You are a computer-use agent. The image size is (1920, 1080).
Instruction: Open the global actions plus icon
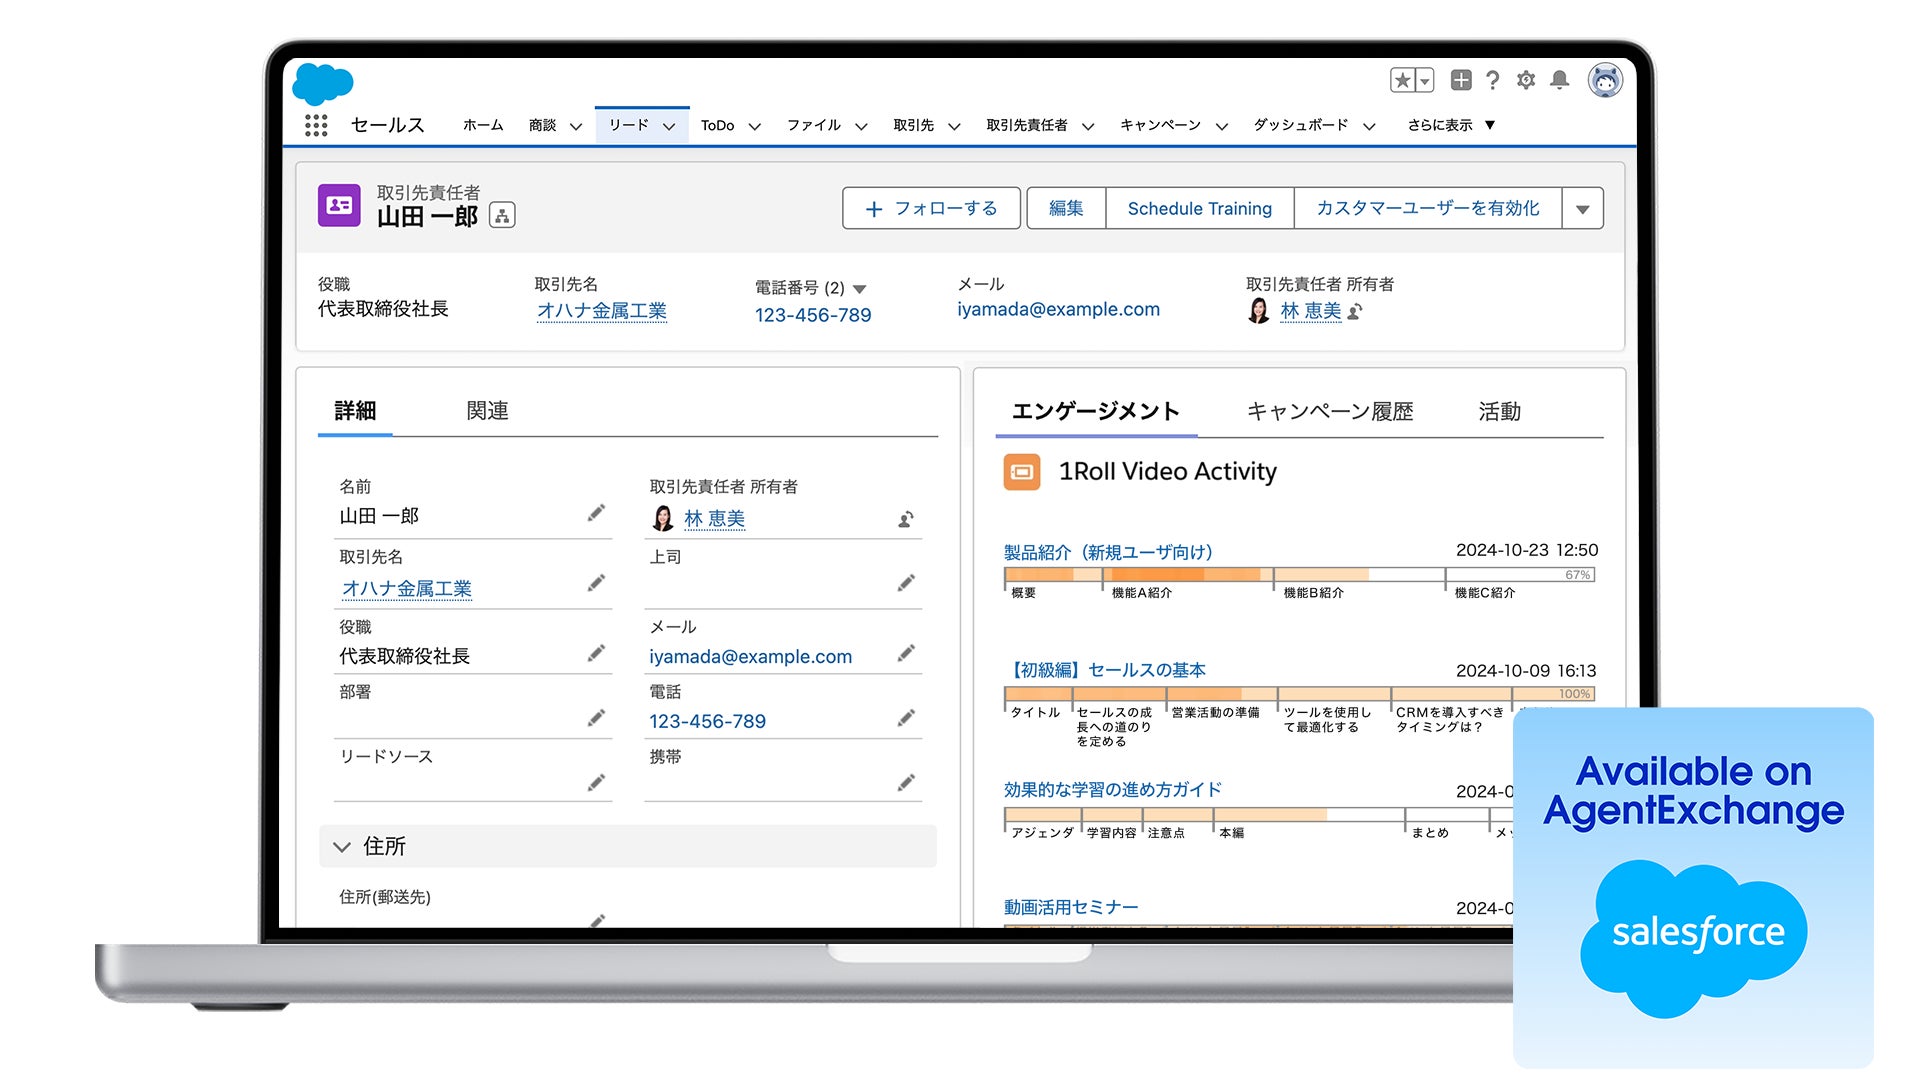(x=1461, y=80)
